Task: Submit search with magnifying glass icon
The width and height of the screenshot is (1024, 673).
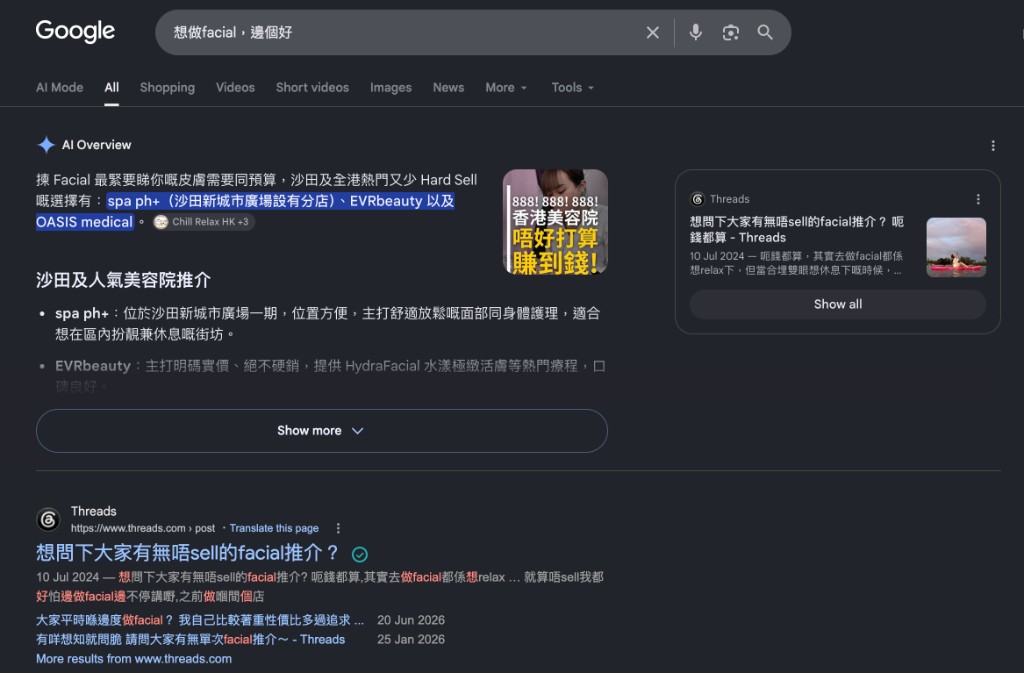Action: [765, 33]
